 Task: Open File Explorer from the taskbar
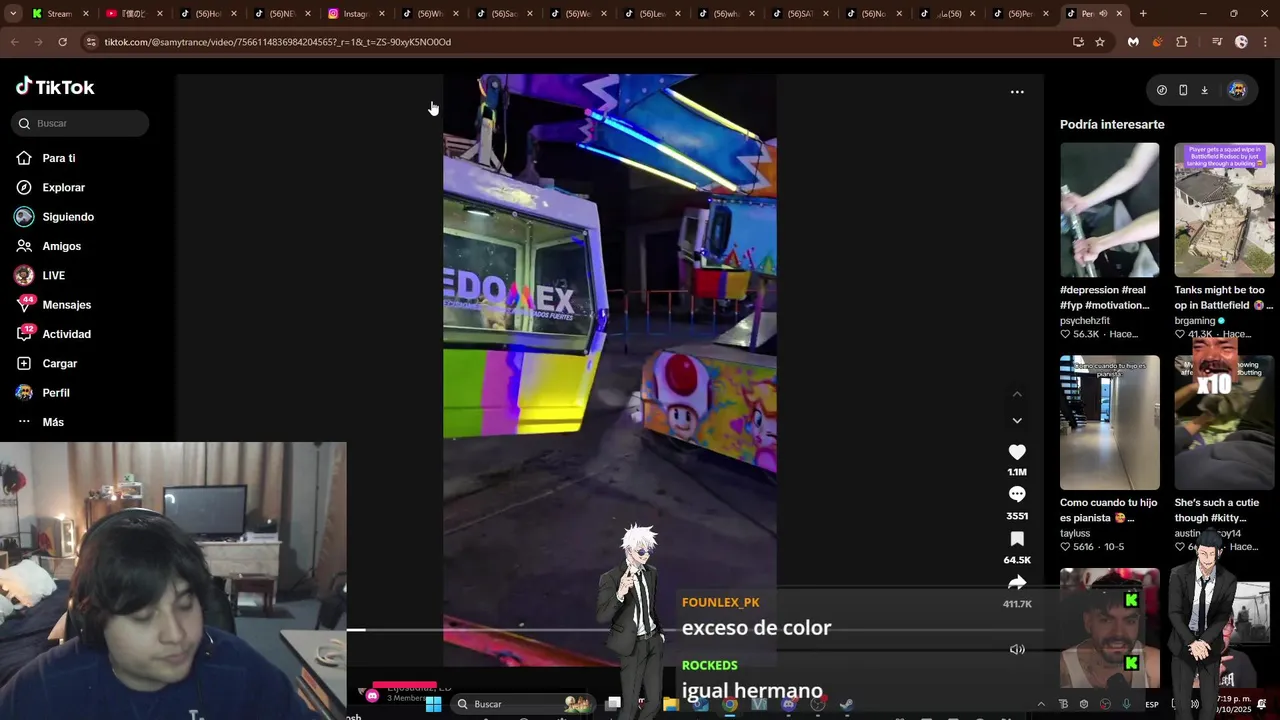pyautogui.click(x=671, y=704)
